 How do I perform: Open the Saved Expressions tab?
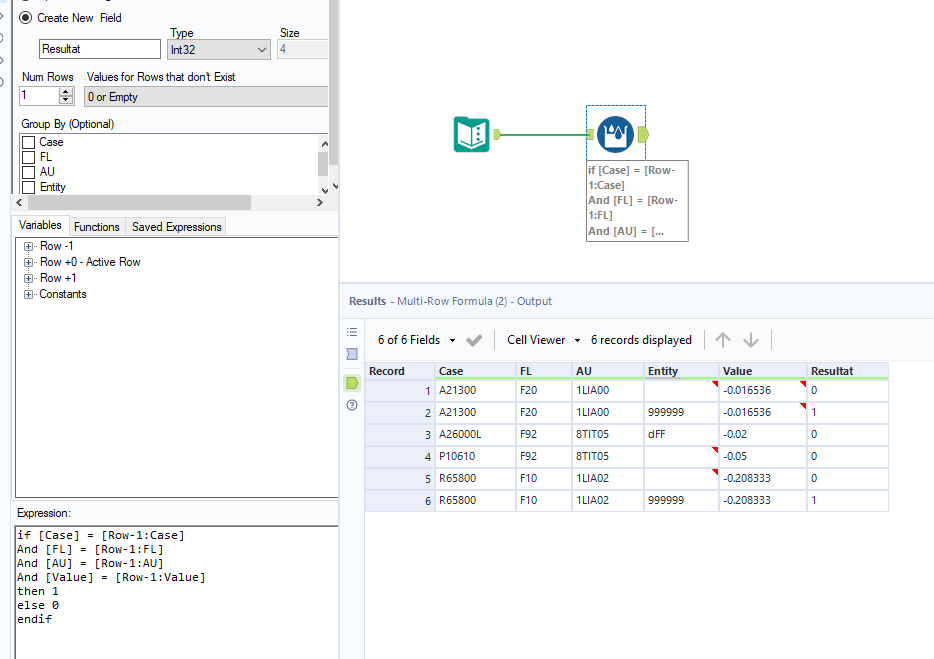[176, 227]
